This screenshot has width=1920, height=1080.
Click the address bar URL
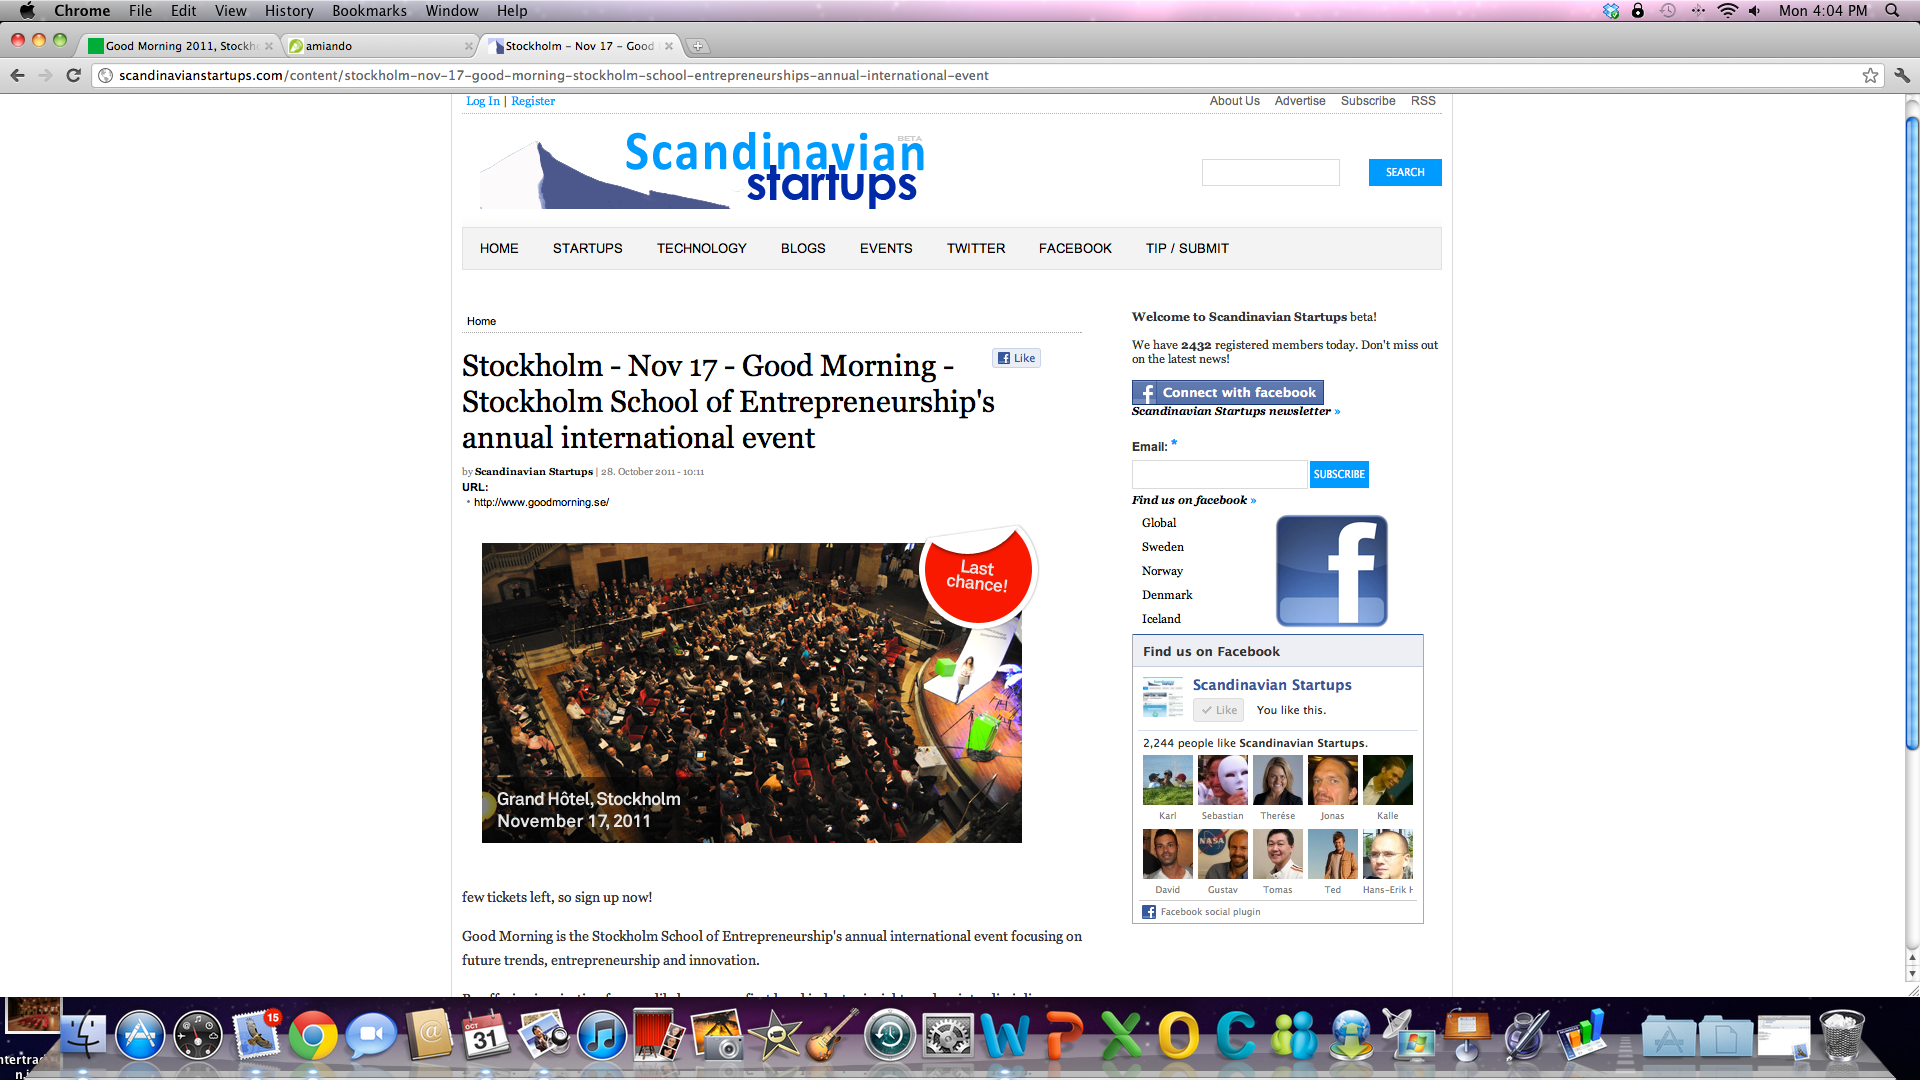(553, 75)
